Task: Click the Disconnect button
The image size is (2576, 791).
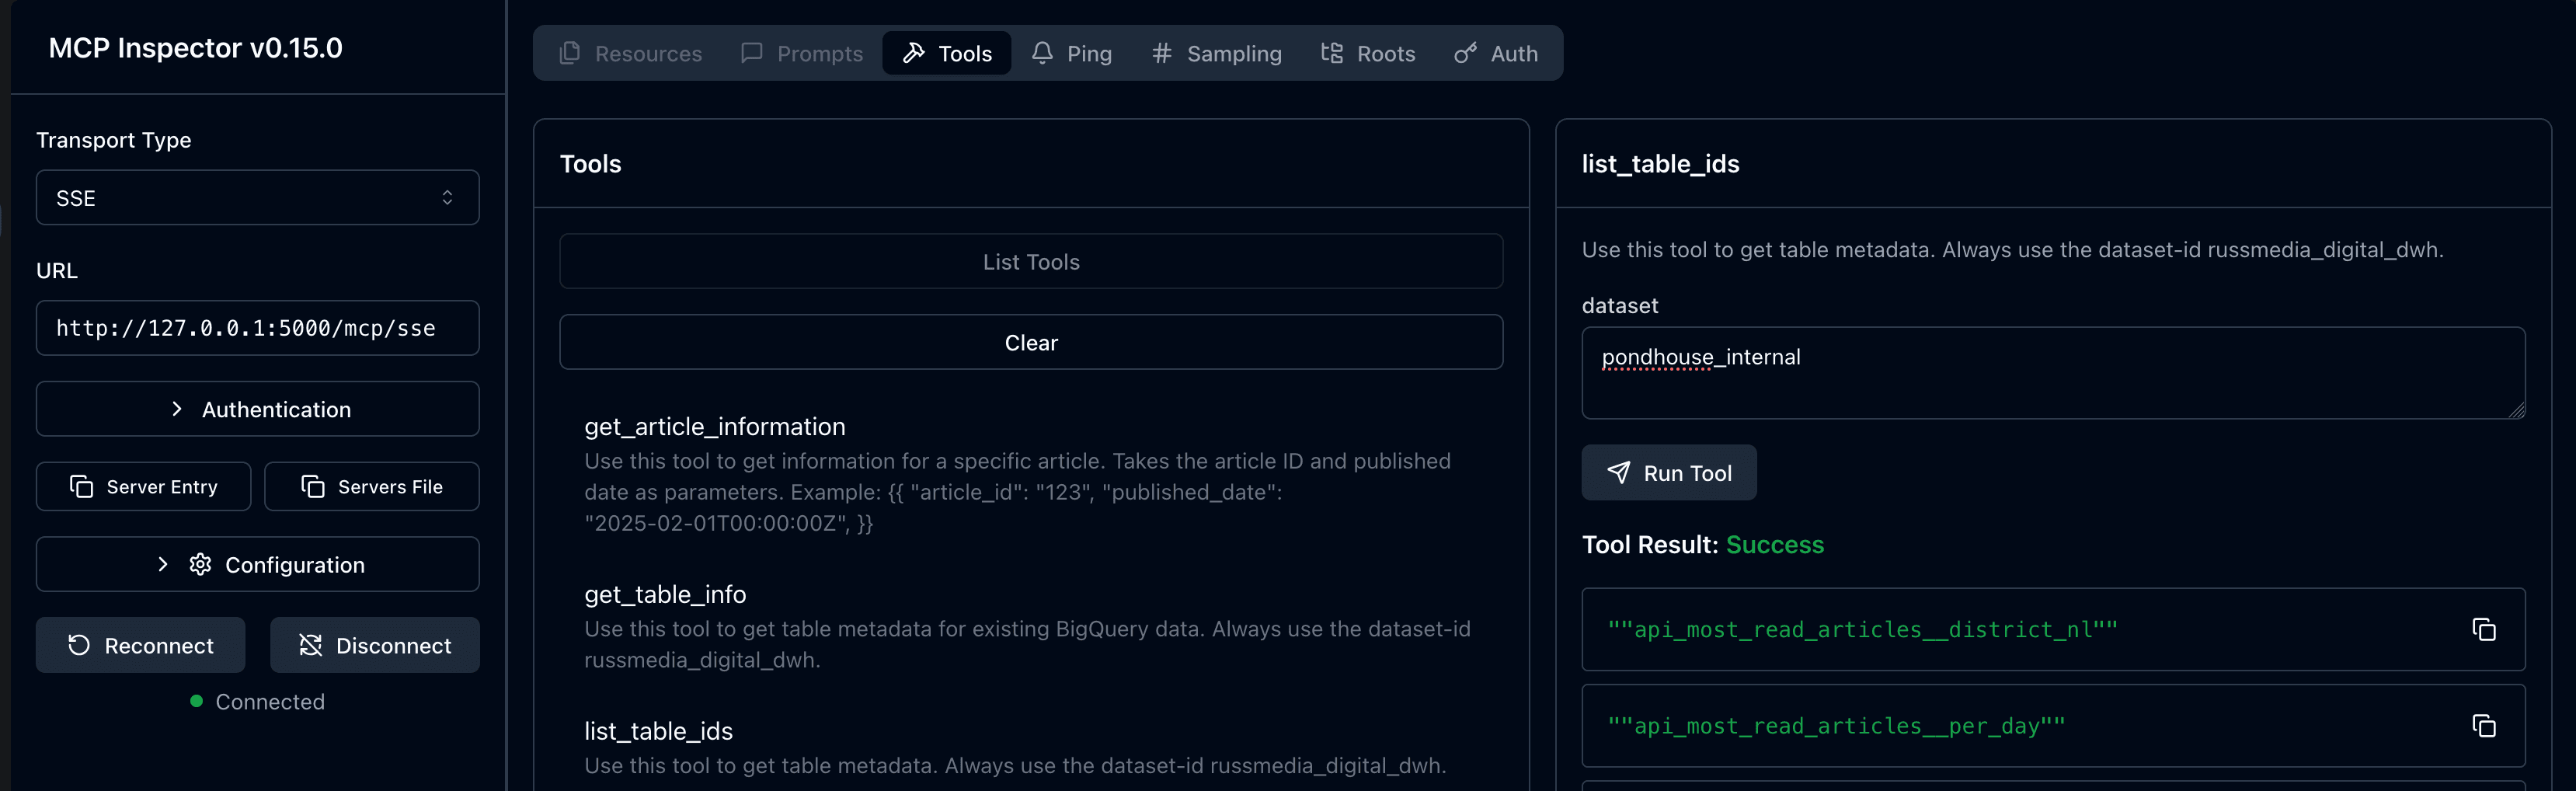Action: click(x=374, y=645)
